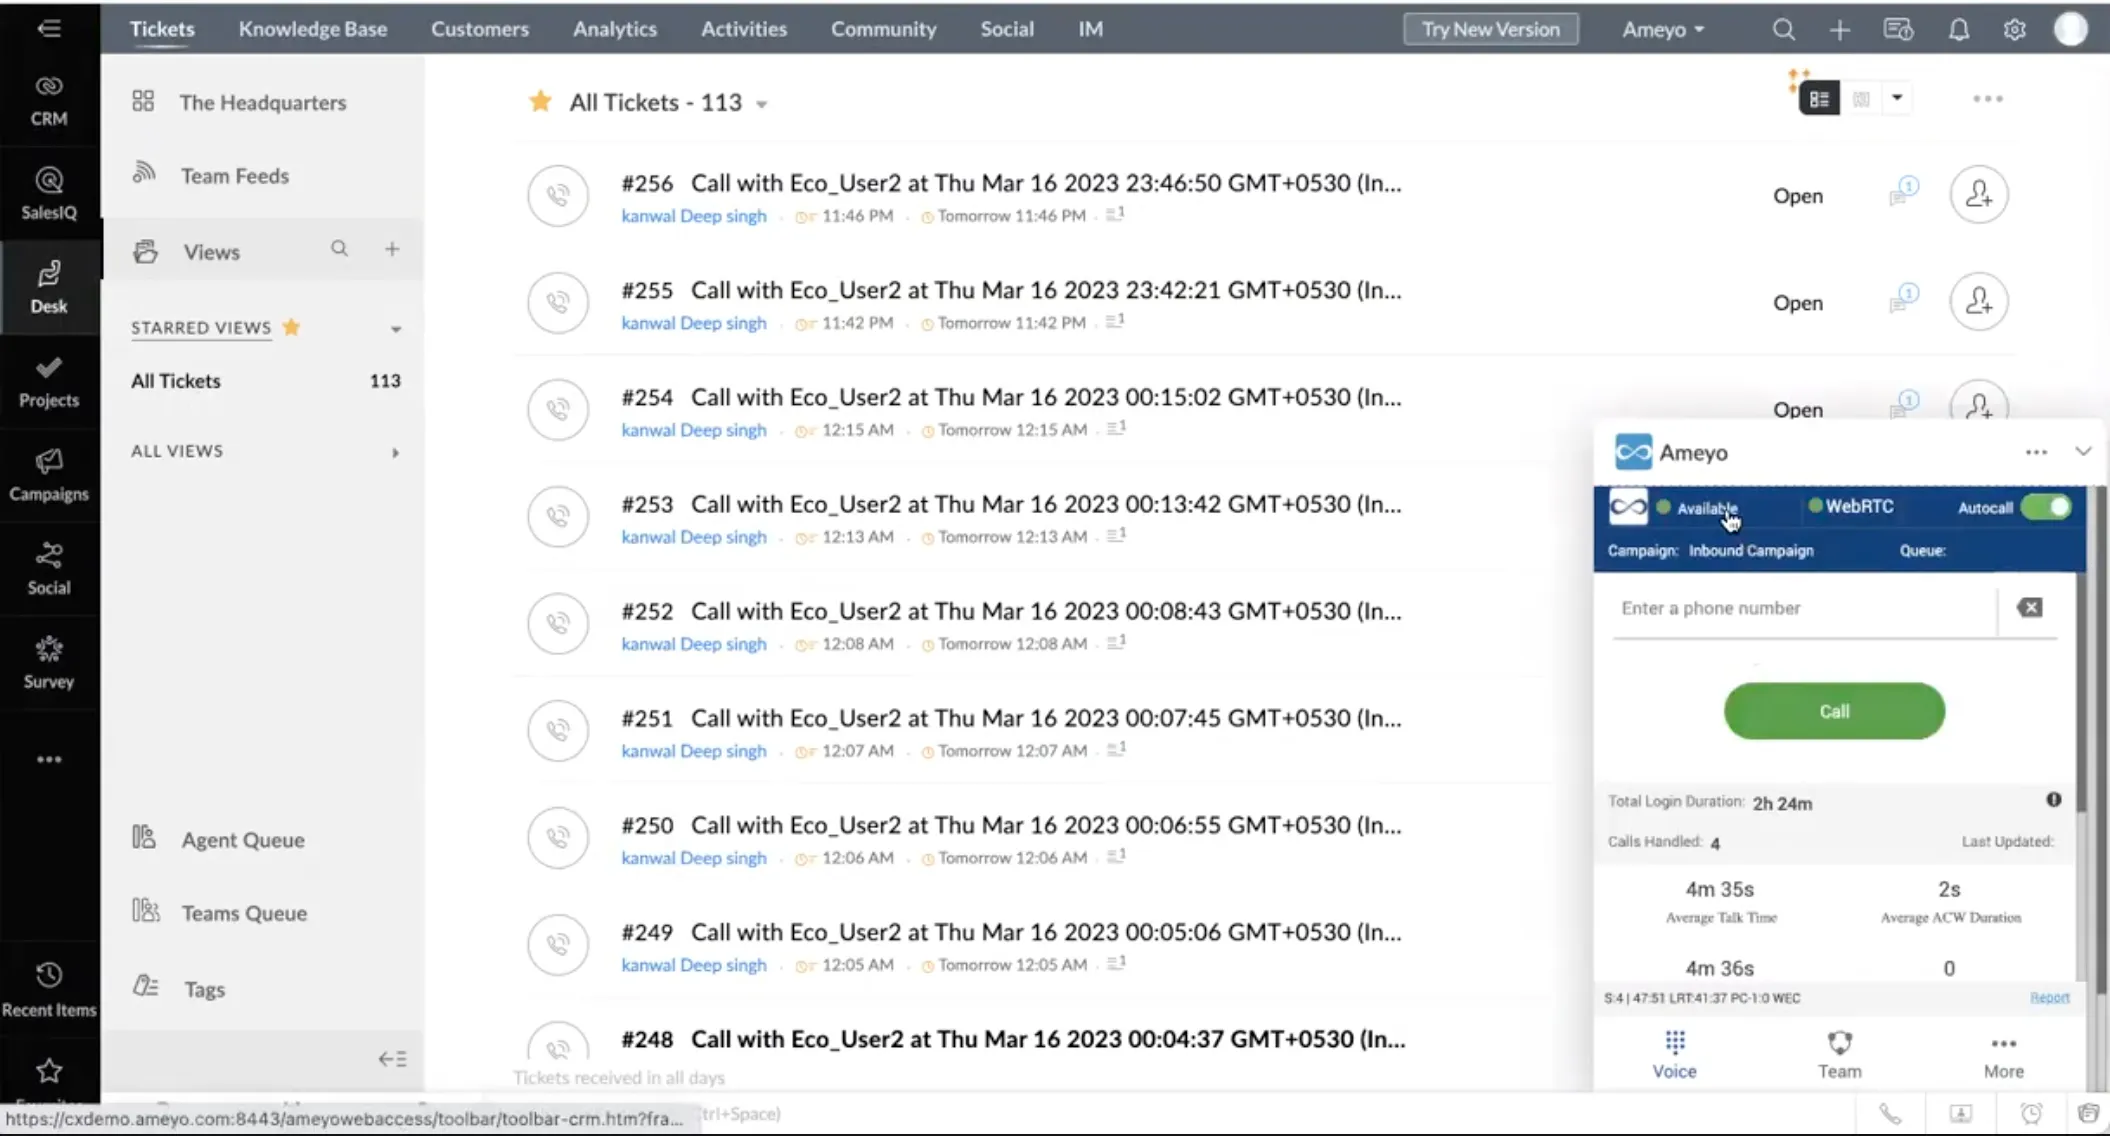Open the More tab in Ameyo widget

click(2003, 1054)
